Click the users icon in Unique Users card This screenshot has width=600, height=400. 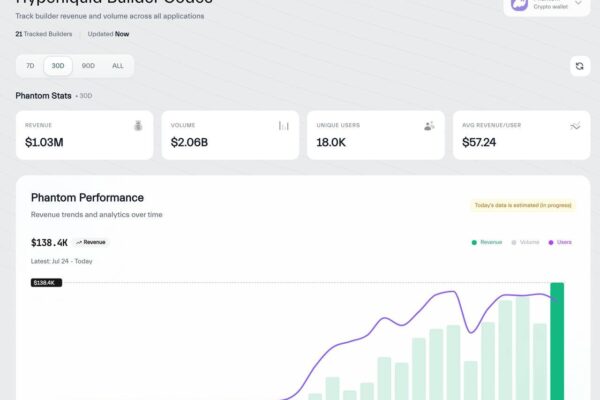(429, 126)
